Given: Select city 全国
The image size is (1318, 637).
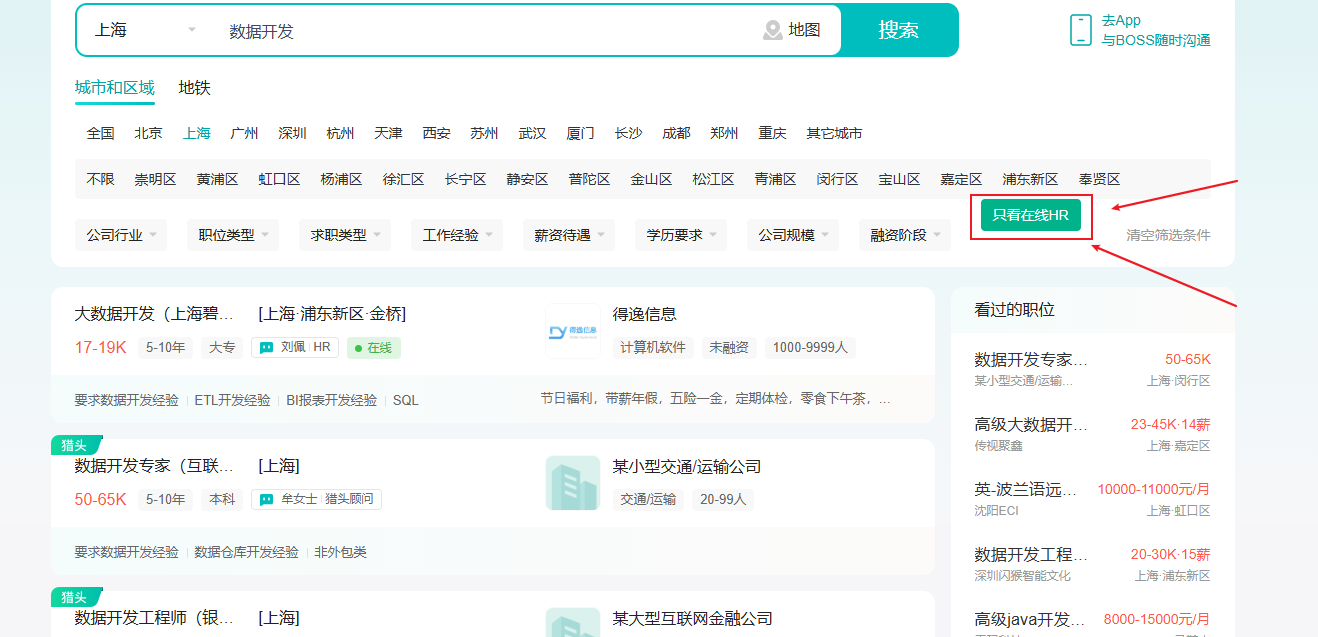Looking at the screenshot, I should [x=101, y=133].
